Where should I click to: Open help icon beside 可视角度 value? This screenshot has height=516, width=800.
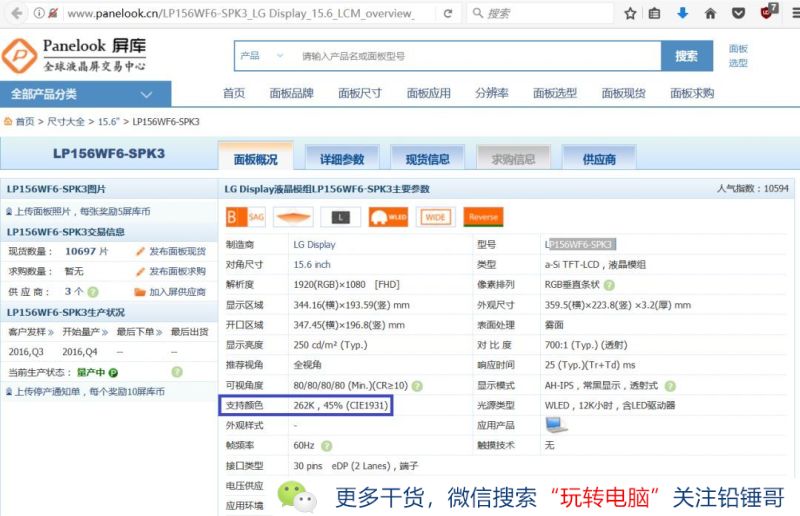417,386
